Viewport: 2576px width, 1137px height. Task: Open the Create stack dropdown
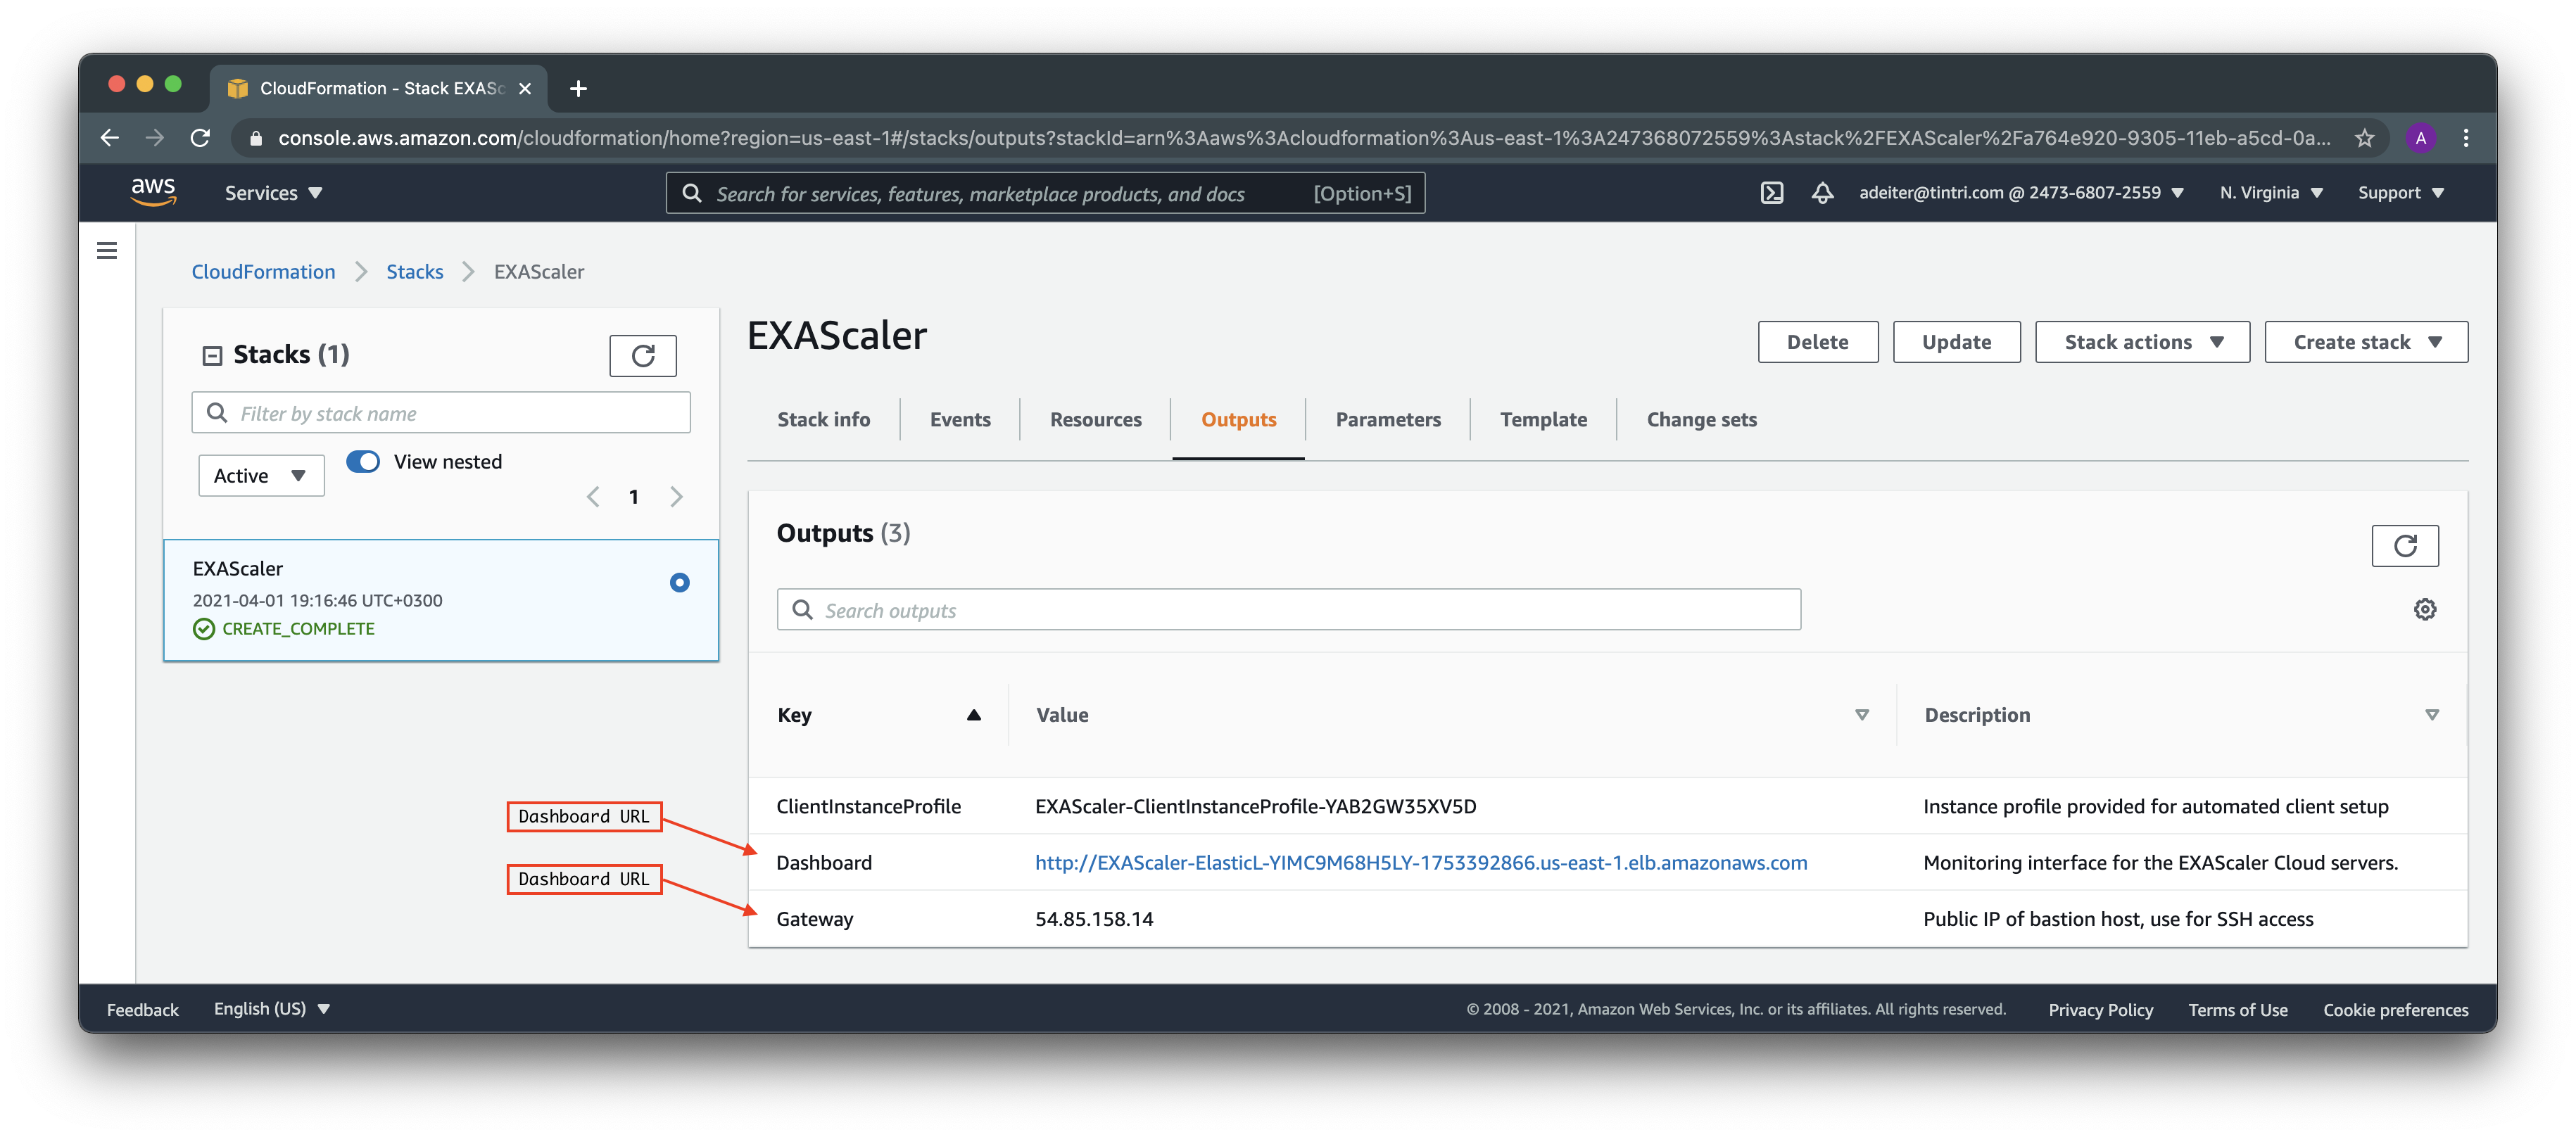pos(2365,342)
